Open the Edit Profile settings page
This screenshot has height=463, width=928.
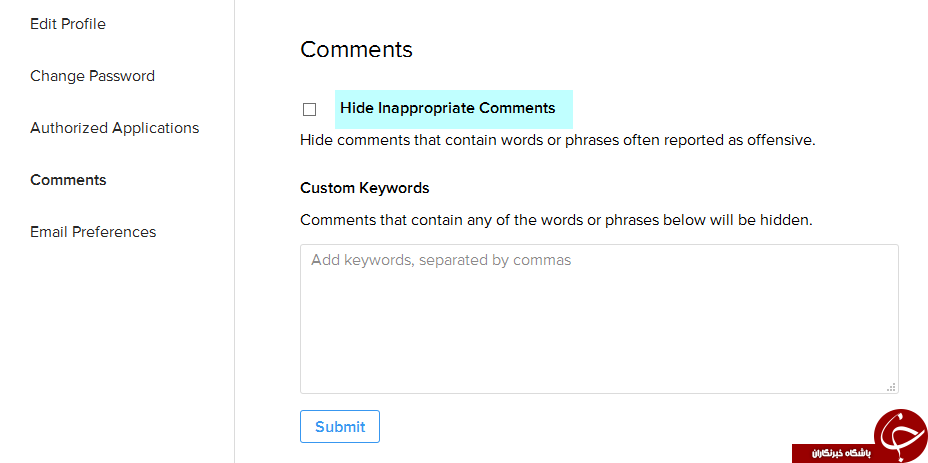pos(67,24)
